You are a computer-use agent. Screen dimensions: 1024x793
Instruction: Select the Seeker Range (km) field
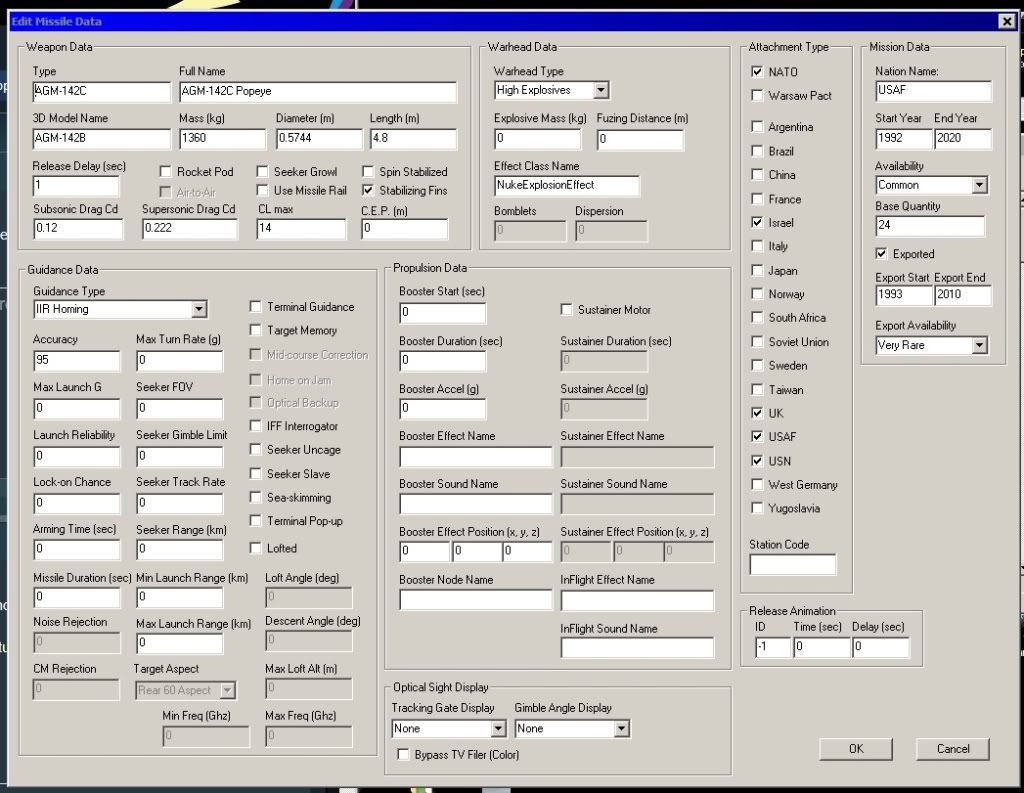click(x=180, y=549)
